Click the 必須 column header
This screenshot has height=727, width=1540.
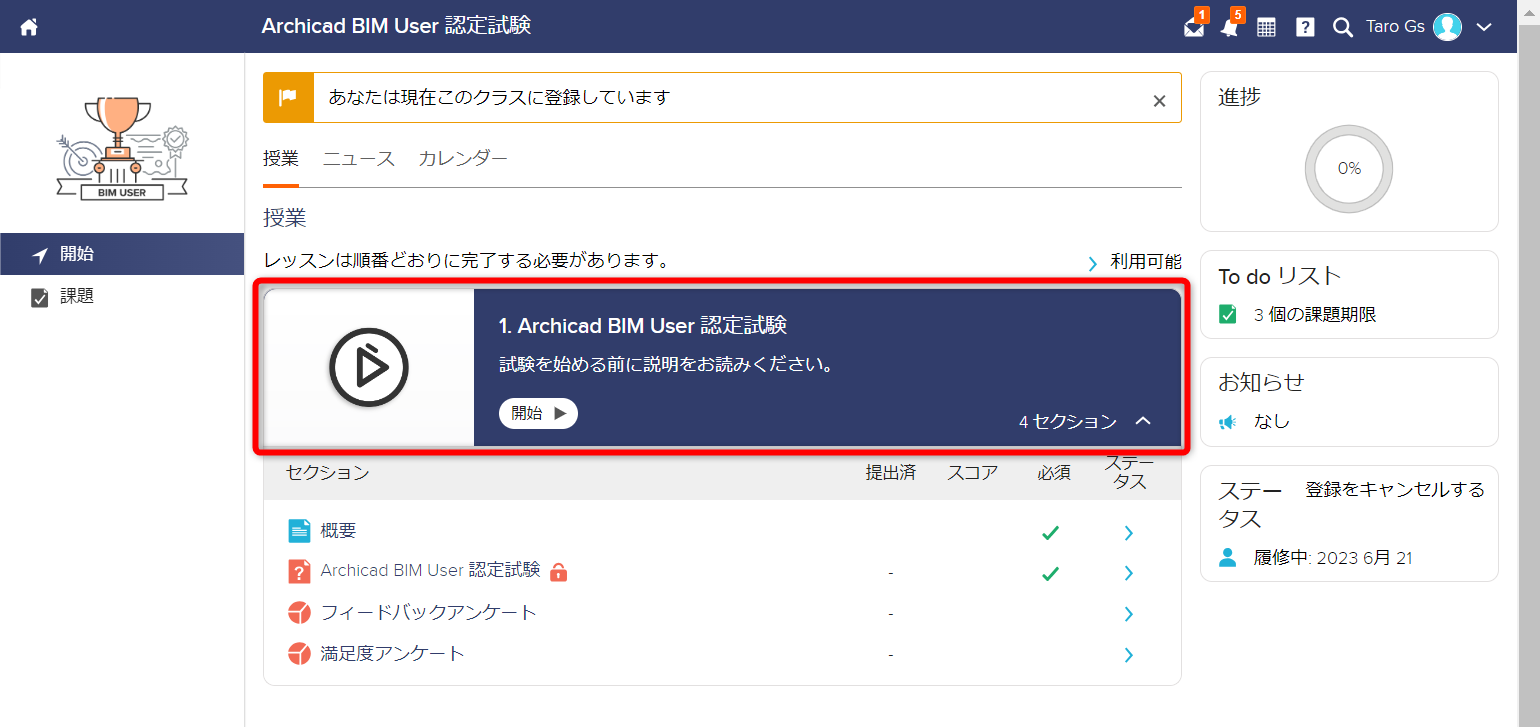pyautogui.click(x=1054, y=472)
